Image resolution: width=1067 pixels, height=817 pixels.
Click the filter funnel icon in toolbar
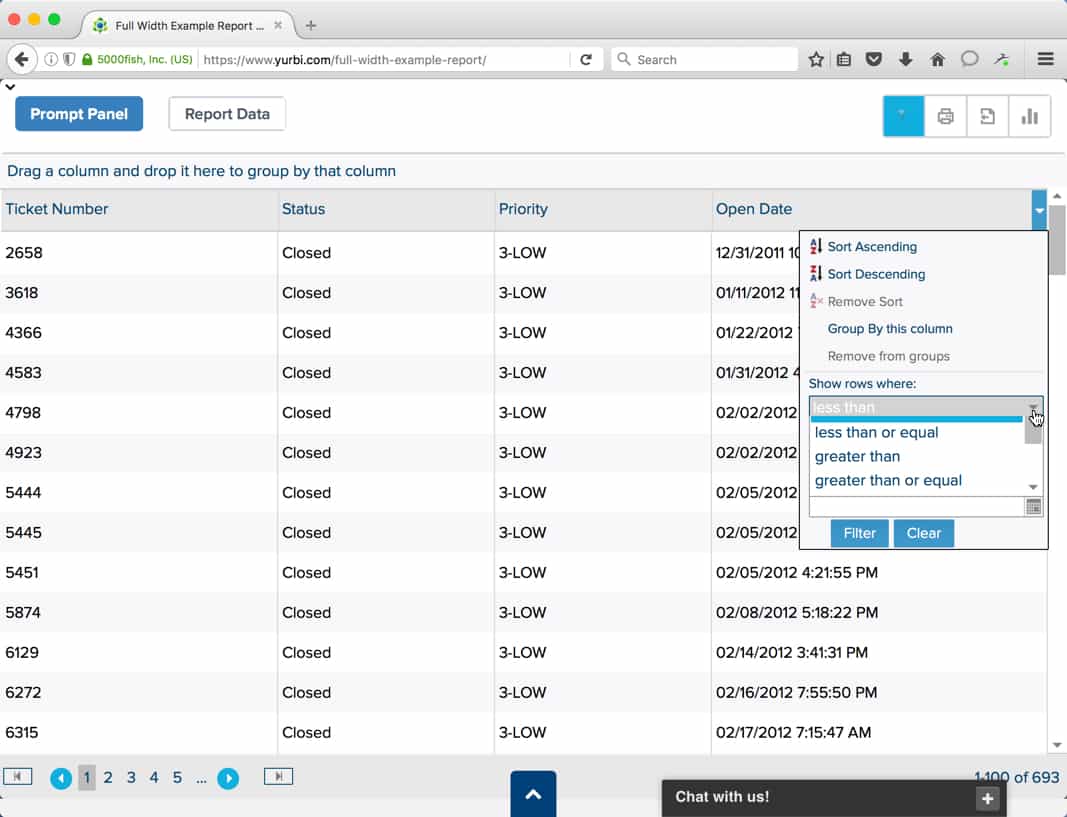pyautogui.click(x=903, y=116)
